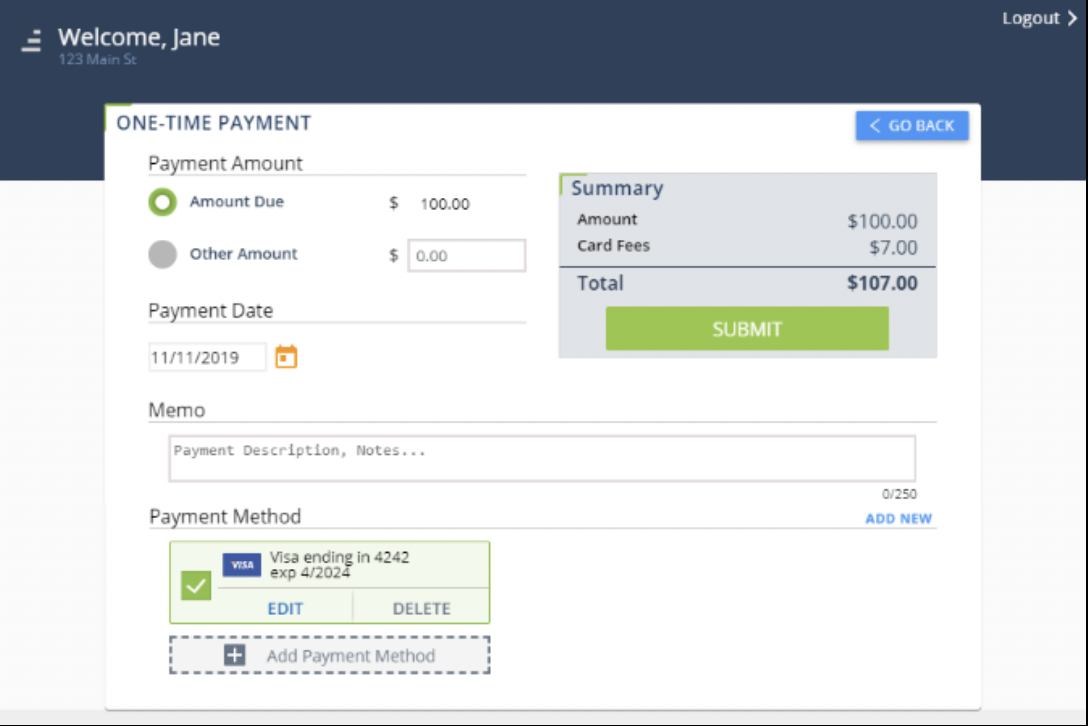Click the GO BACK button
The height and width of the screenshot is (726, 1088).
coord(912,125)
